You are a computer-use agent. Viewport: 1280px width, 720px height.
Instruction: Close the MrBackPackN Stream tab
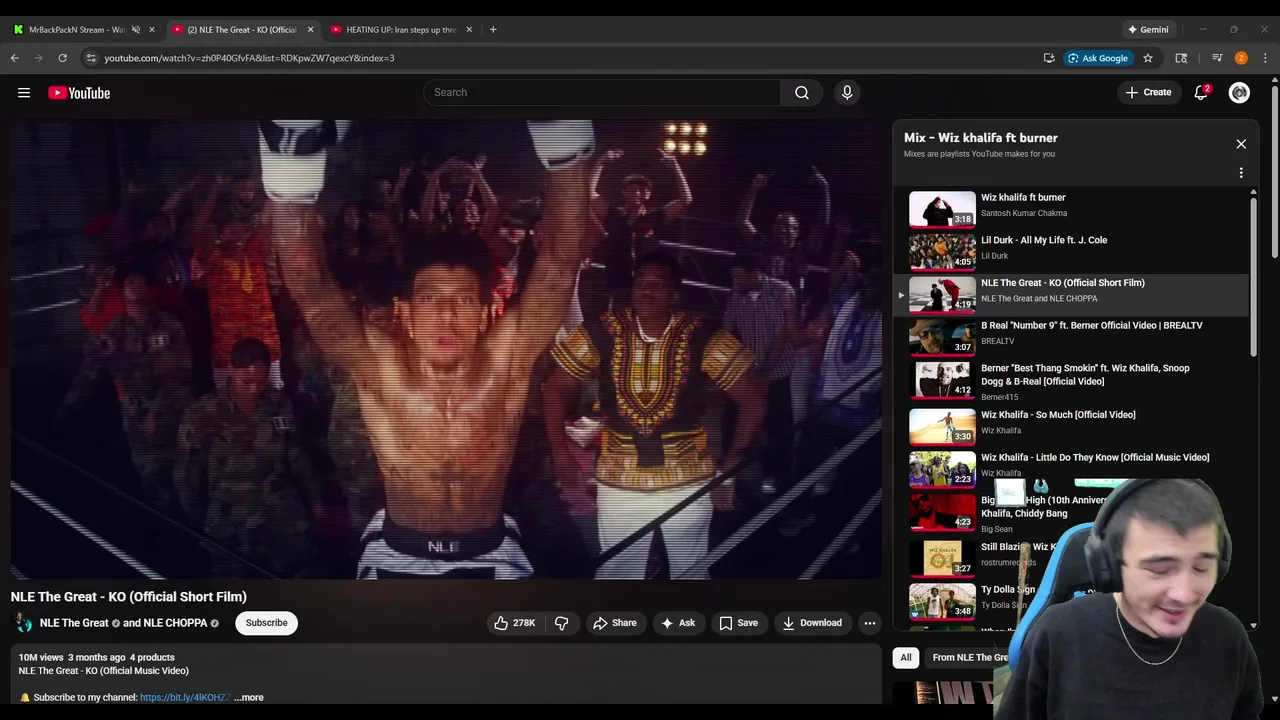152,29
